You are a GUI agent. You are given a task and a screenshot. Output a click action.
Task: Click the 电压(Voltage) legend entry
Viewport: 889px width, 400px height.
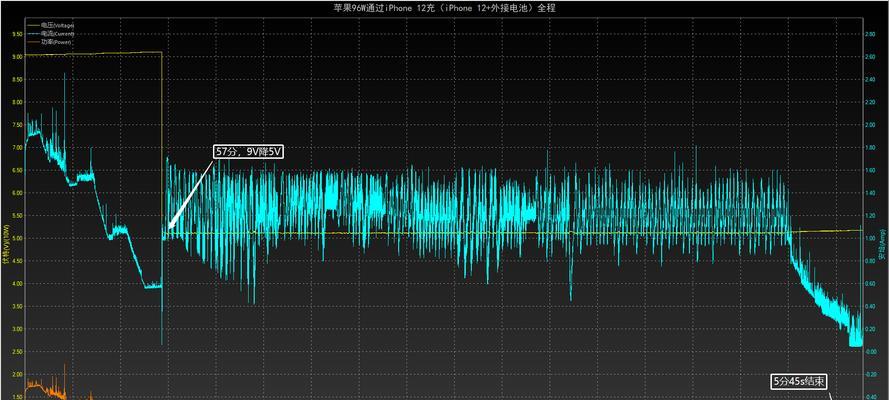point(57,25)
